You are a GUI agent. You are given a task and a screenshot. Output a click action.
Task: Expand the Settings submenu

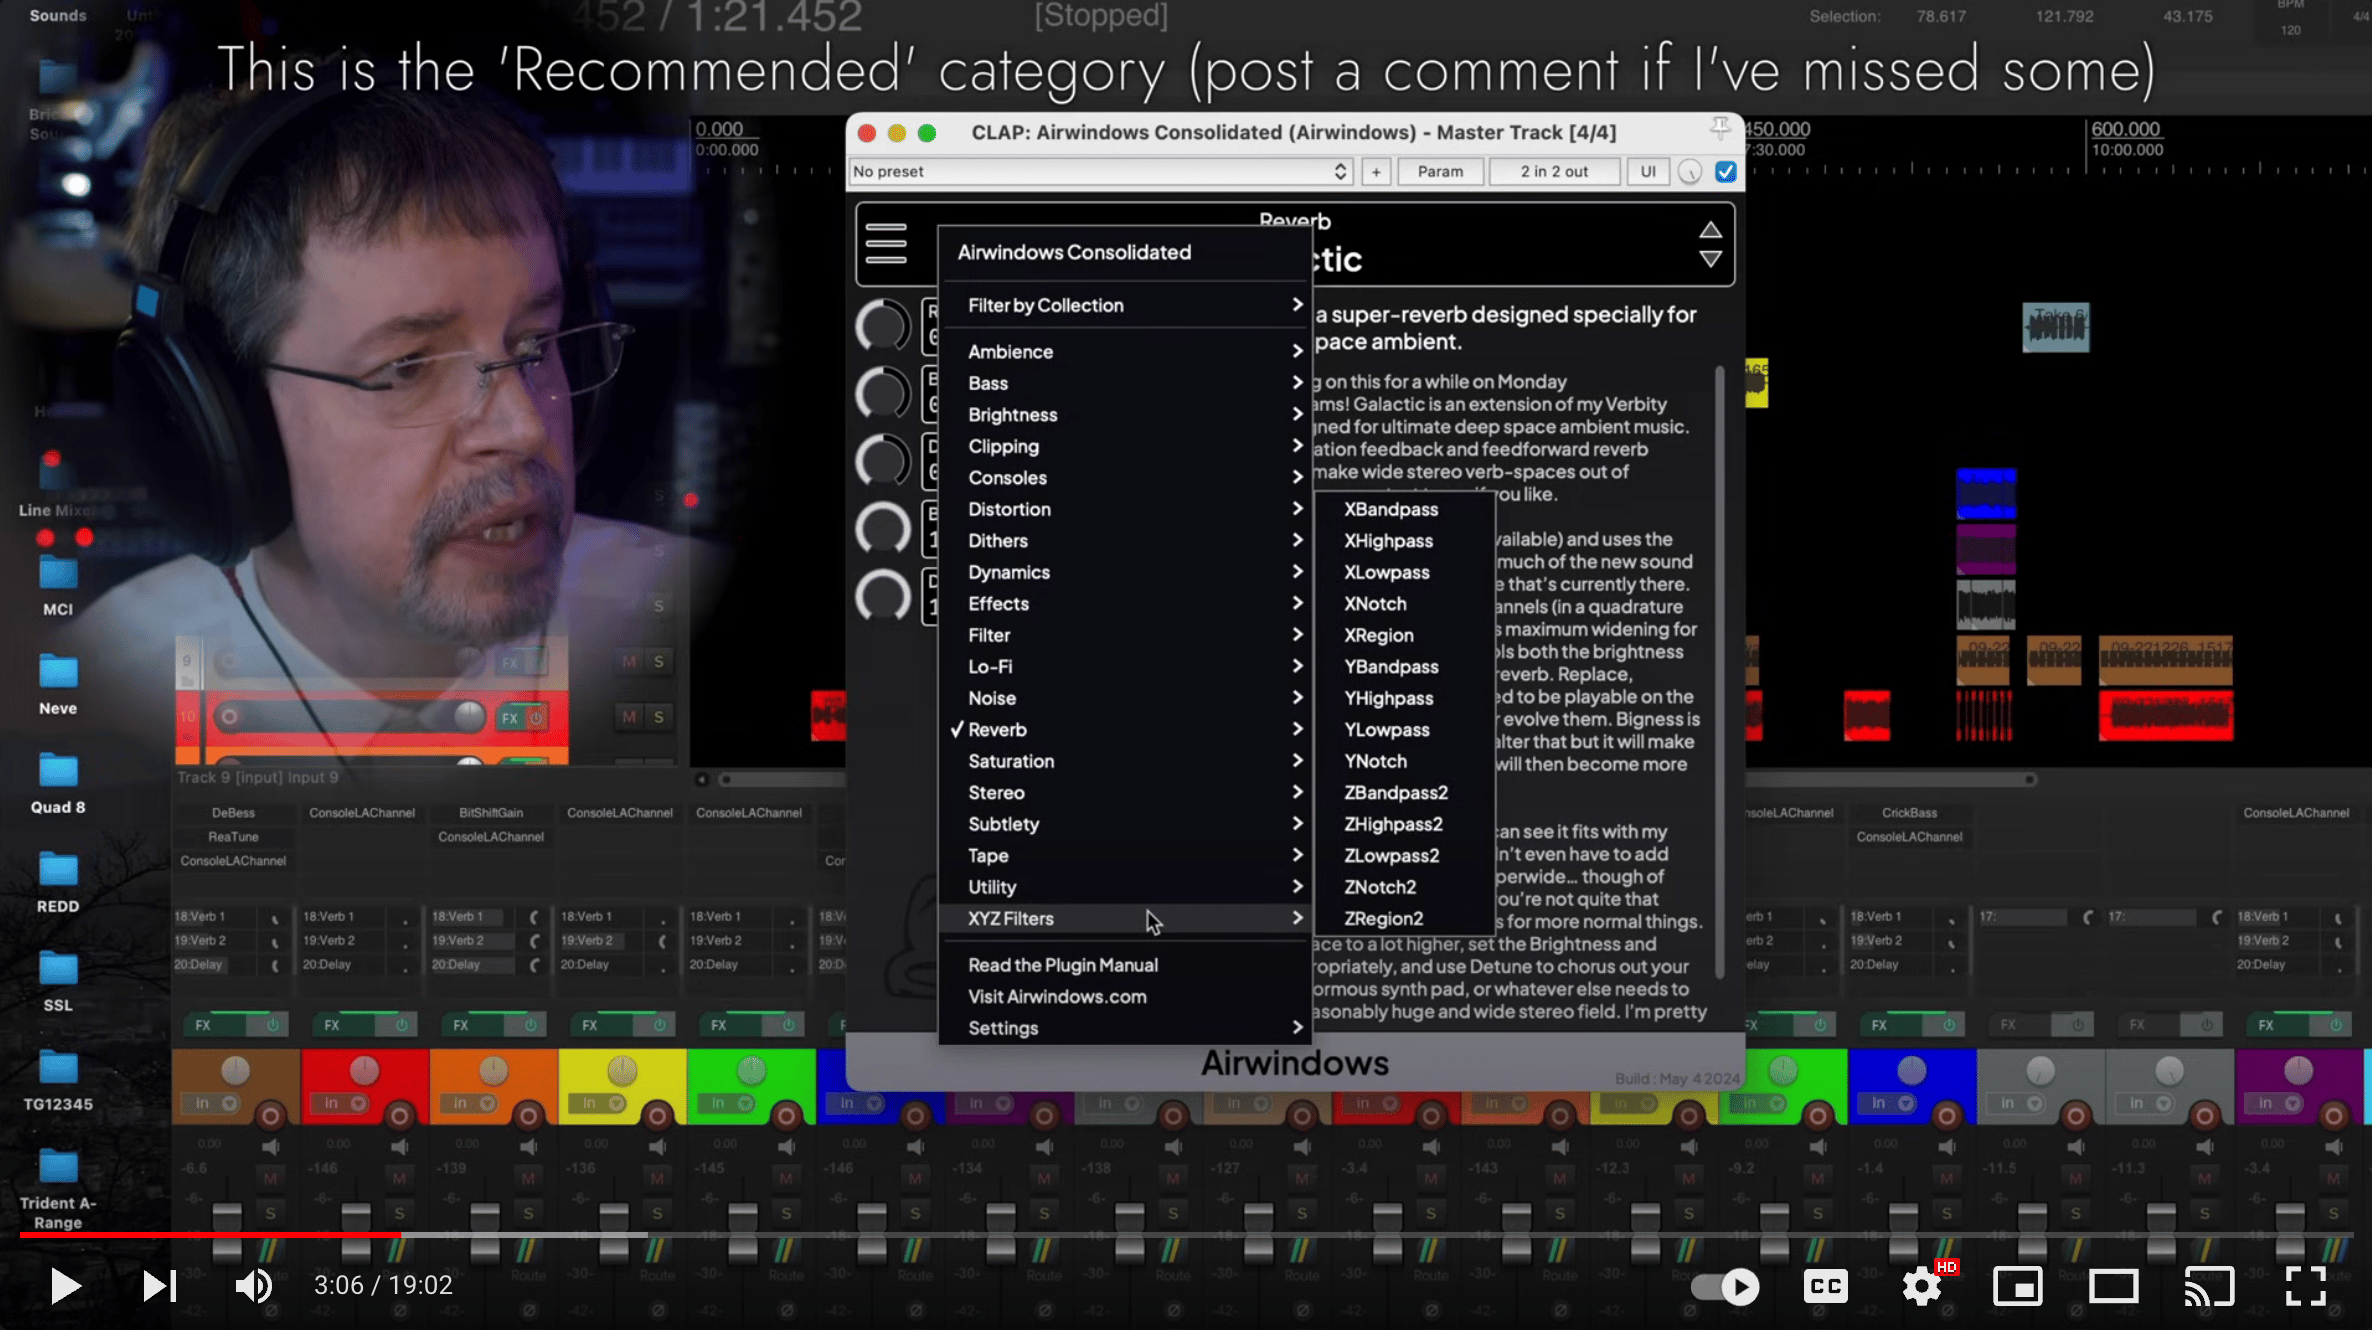click(1125, 1028)
